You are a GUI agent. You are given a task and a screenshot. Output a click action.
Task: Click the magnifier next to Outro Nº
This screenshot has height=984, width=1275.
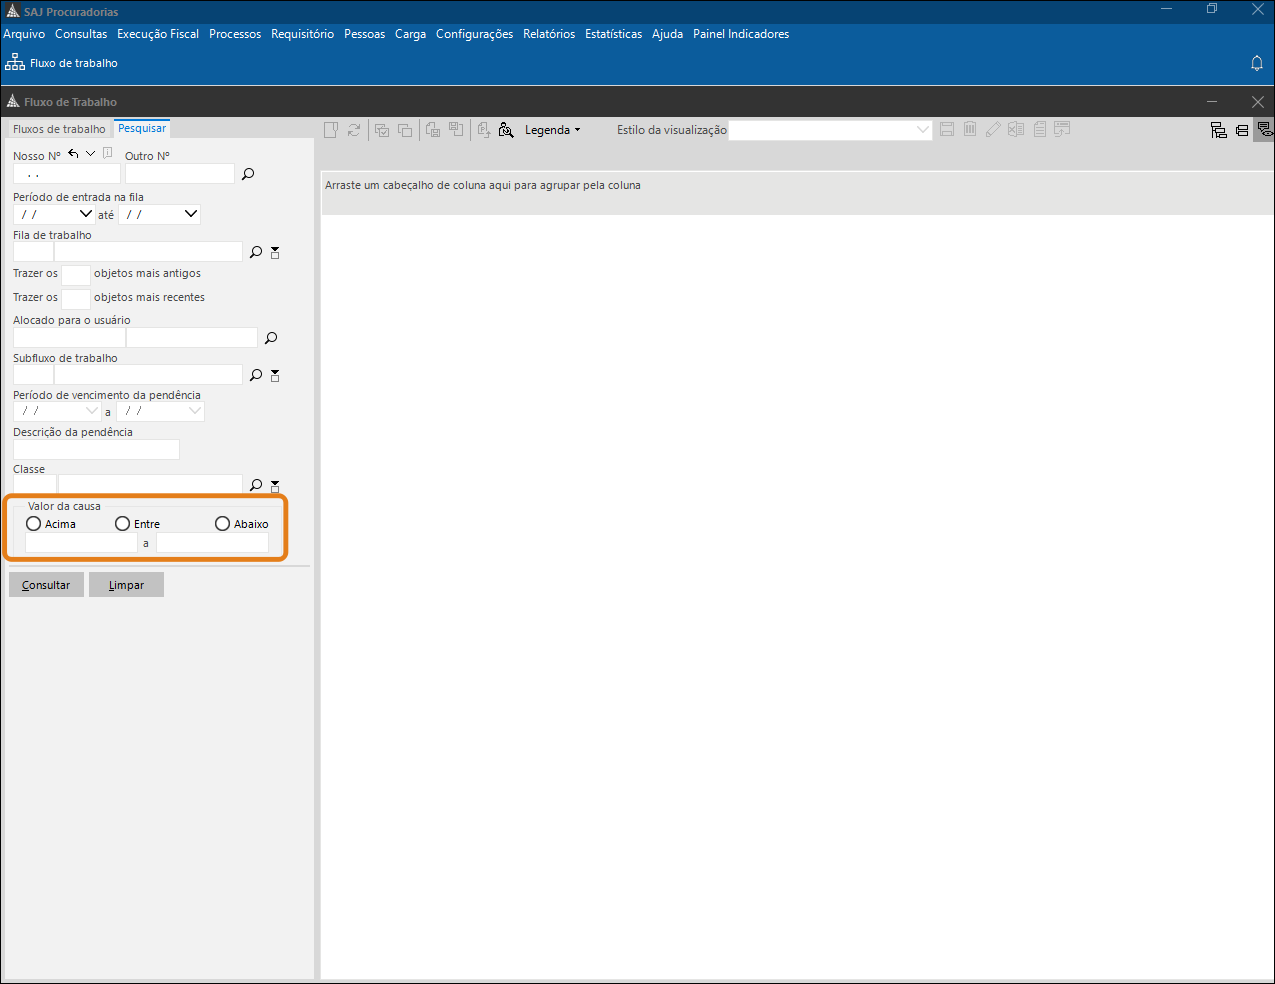[248, 174]
